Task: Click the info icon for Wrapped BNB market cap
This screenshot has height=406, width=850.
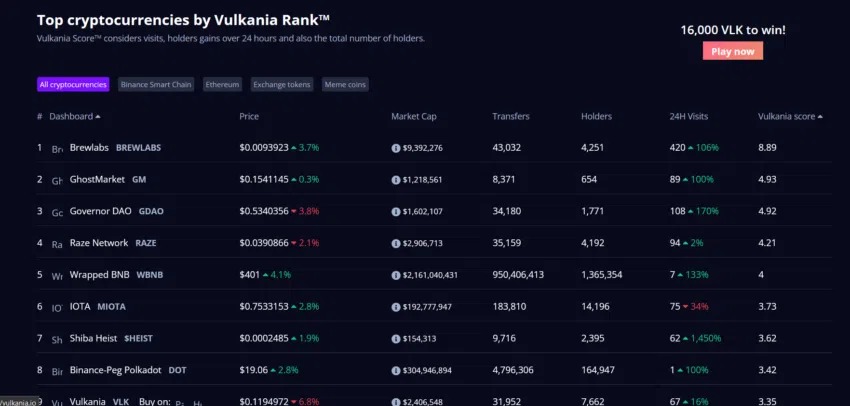Action: pyautogui.click(x=396, y=275)
